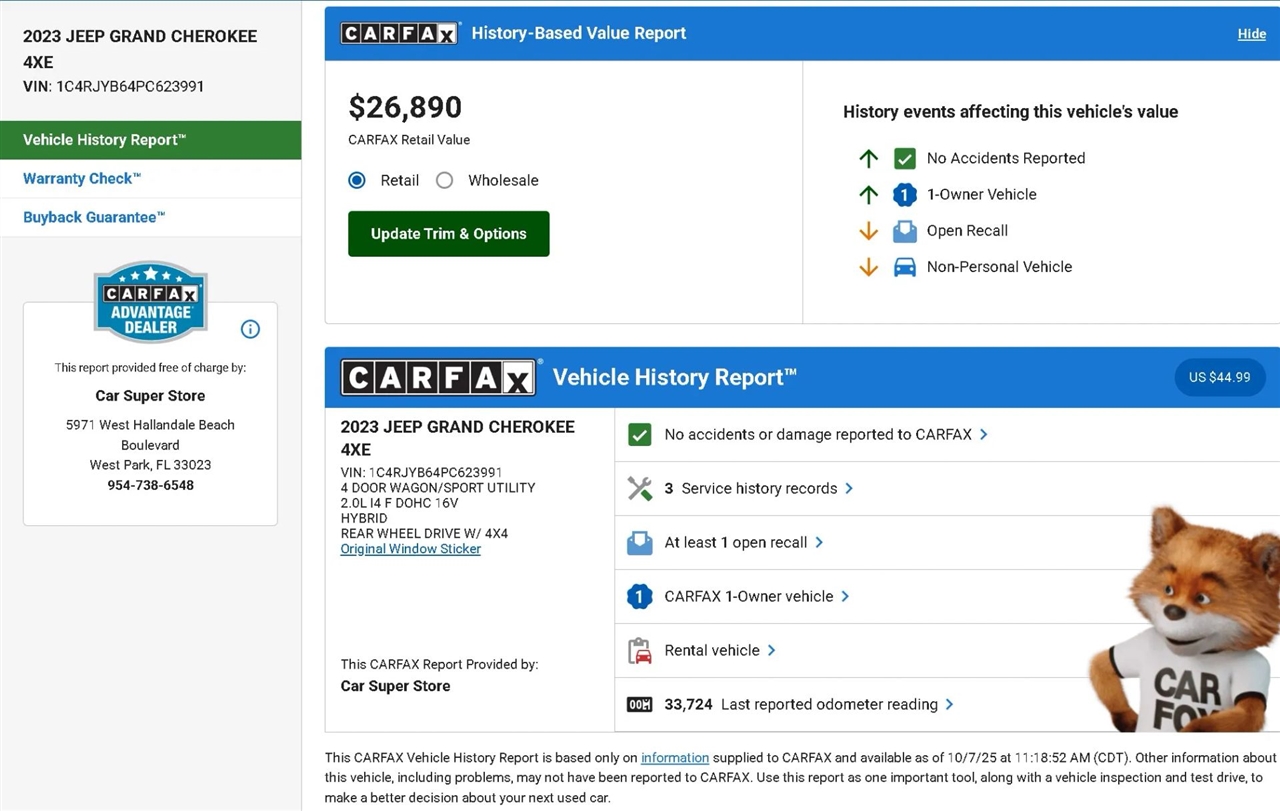Click the wrench service history icon
This screenshot has height=811, width=1280.
(639, 488)
